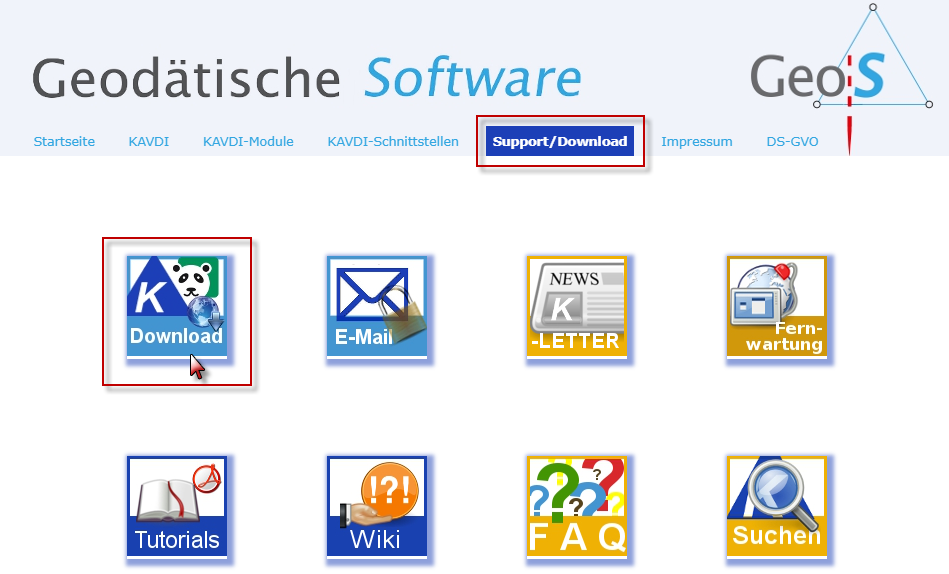
Task: Open the KAVDI Download tile
Action: (176, 307)
